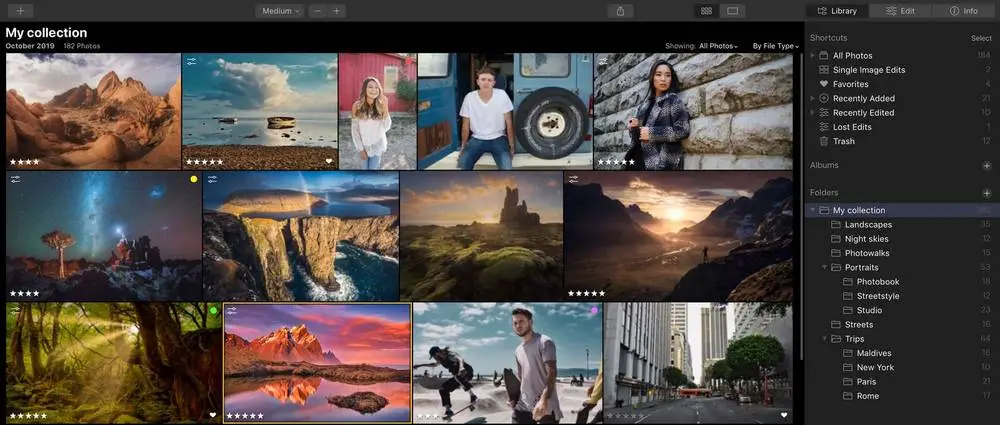
Task: Open the Info tab
Action: pyautogui.click(x=963, y=11)
